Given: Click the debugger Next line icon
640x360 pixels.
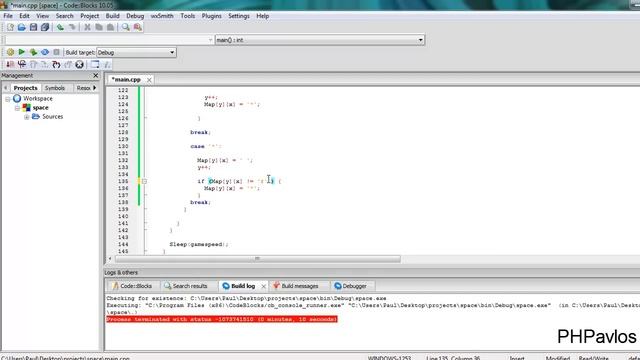Looking at the screenshot, I should (33, 64).
